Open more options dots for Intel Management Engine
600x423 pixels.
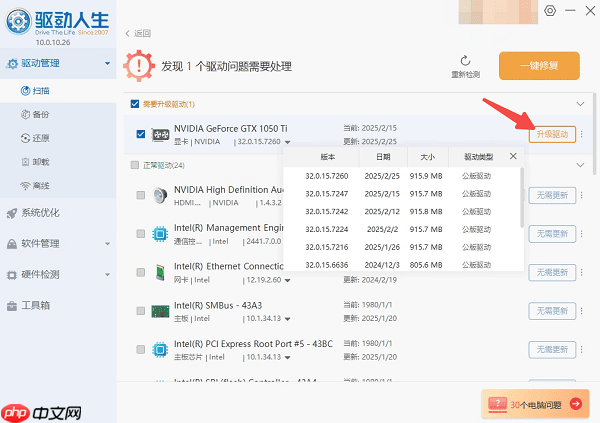[582, 234]
